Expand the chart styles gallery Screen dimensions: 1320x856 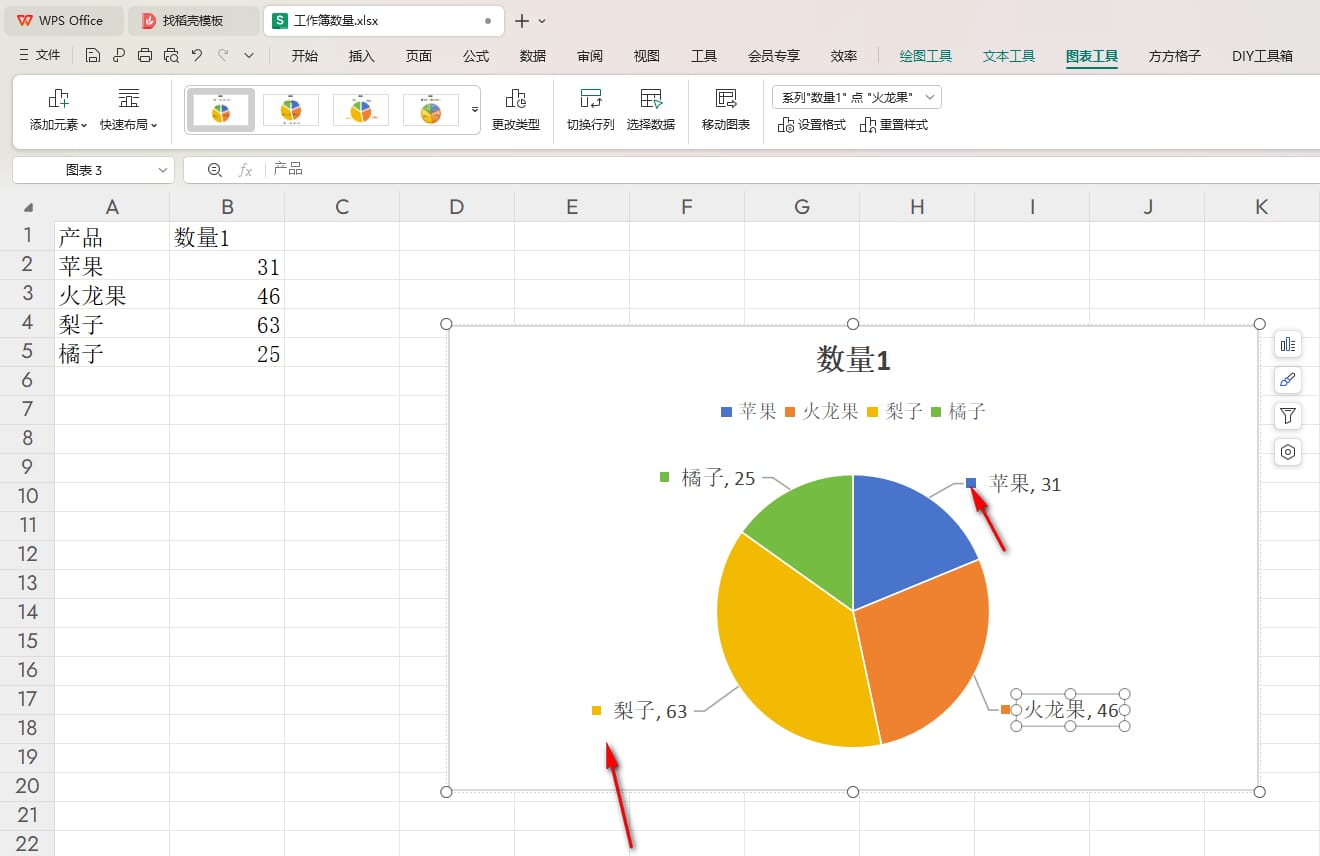click(x=475, y=110)
